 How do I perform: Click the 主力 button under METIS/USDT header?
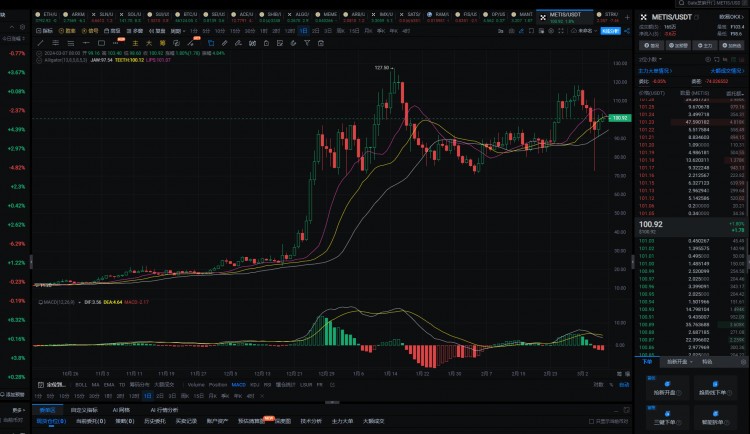705,45
